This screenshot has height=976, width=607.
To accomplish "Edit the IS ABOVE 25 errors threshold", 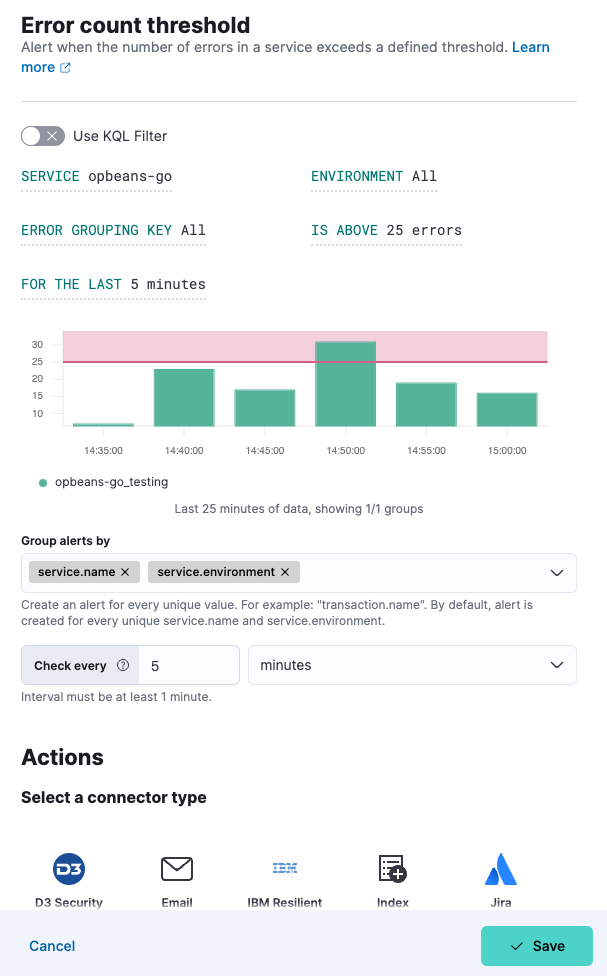I will [x=386, y=230].
